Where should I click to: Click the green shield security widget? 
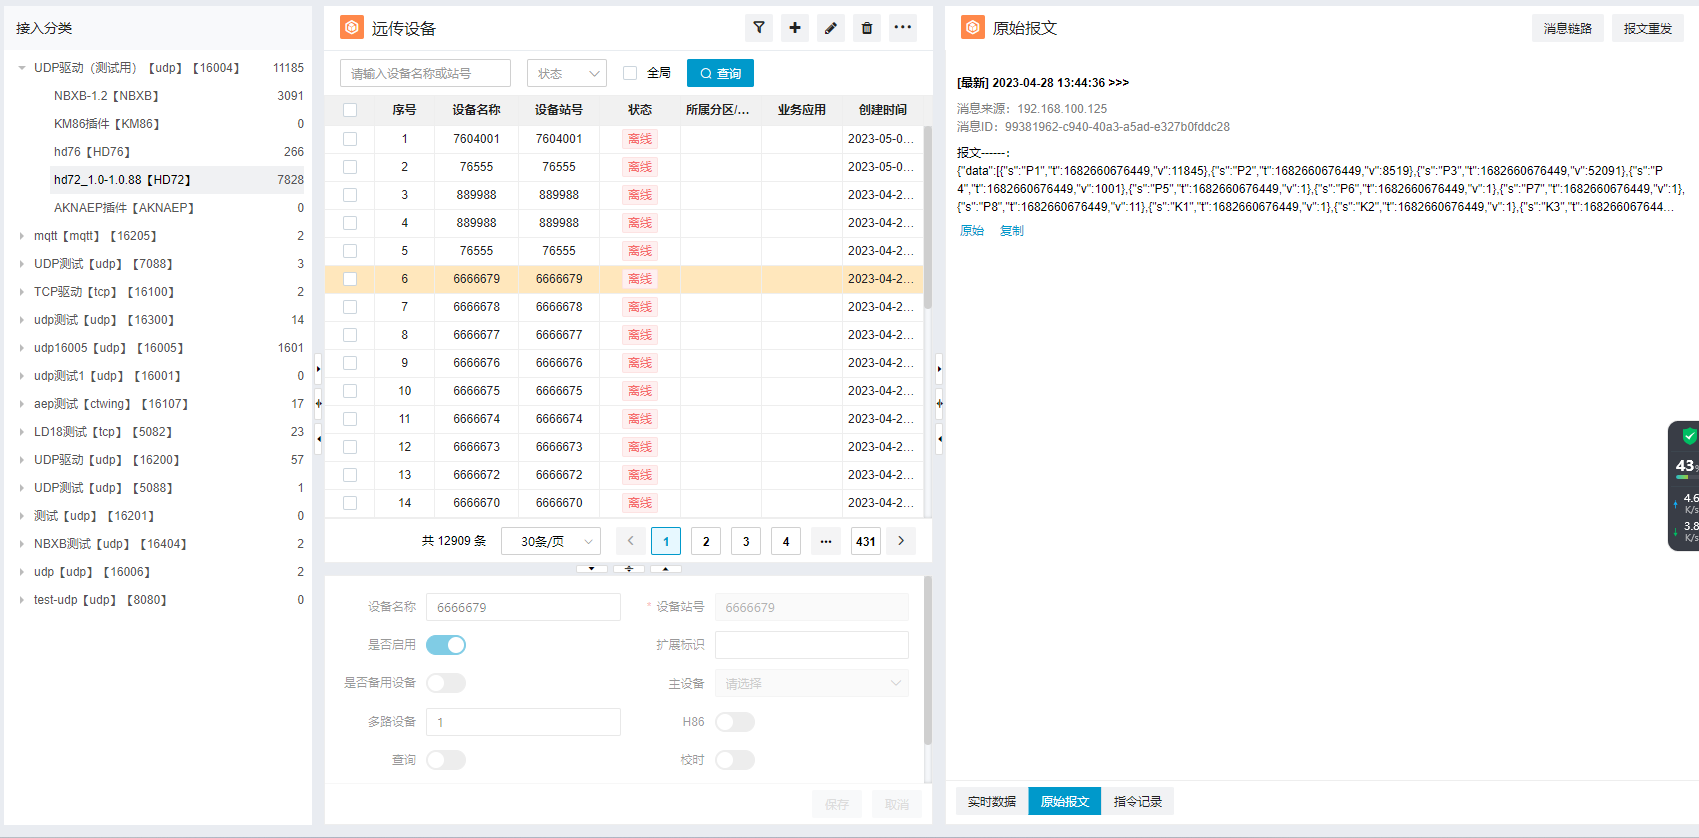pyautogui.click(x=1689, y=436)
